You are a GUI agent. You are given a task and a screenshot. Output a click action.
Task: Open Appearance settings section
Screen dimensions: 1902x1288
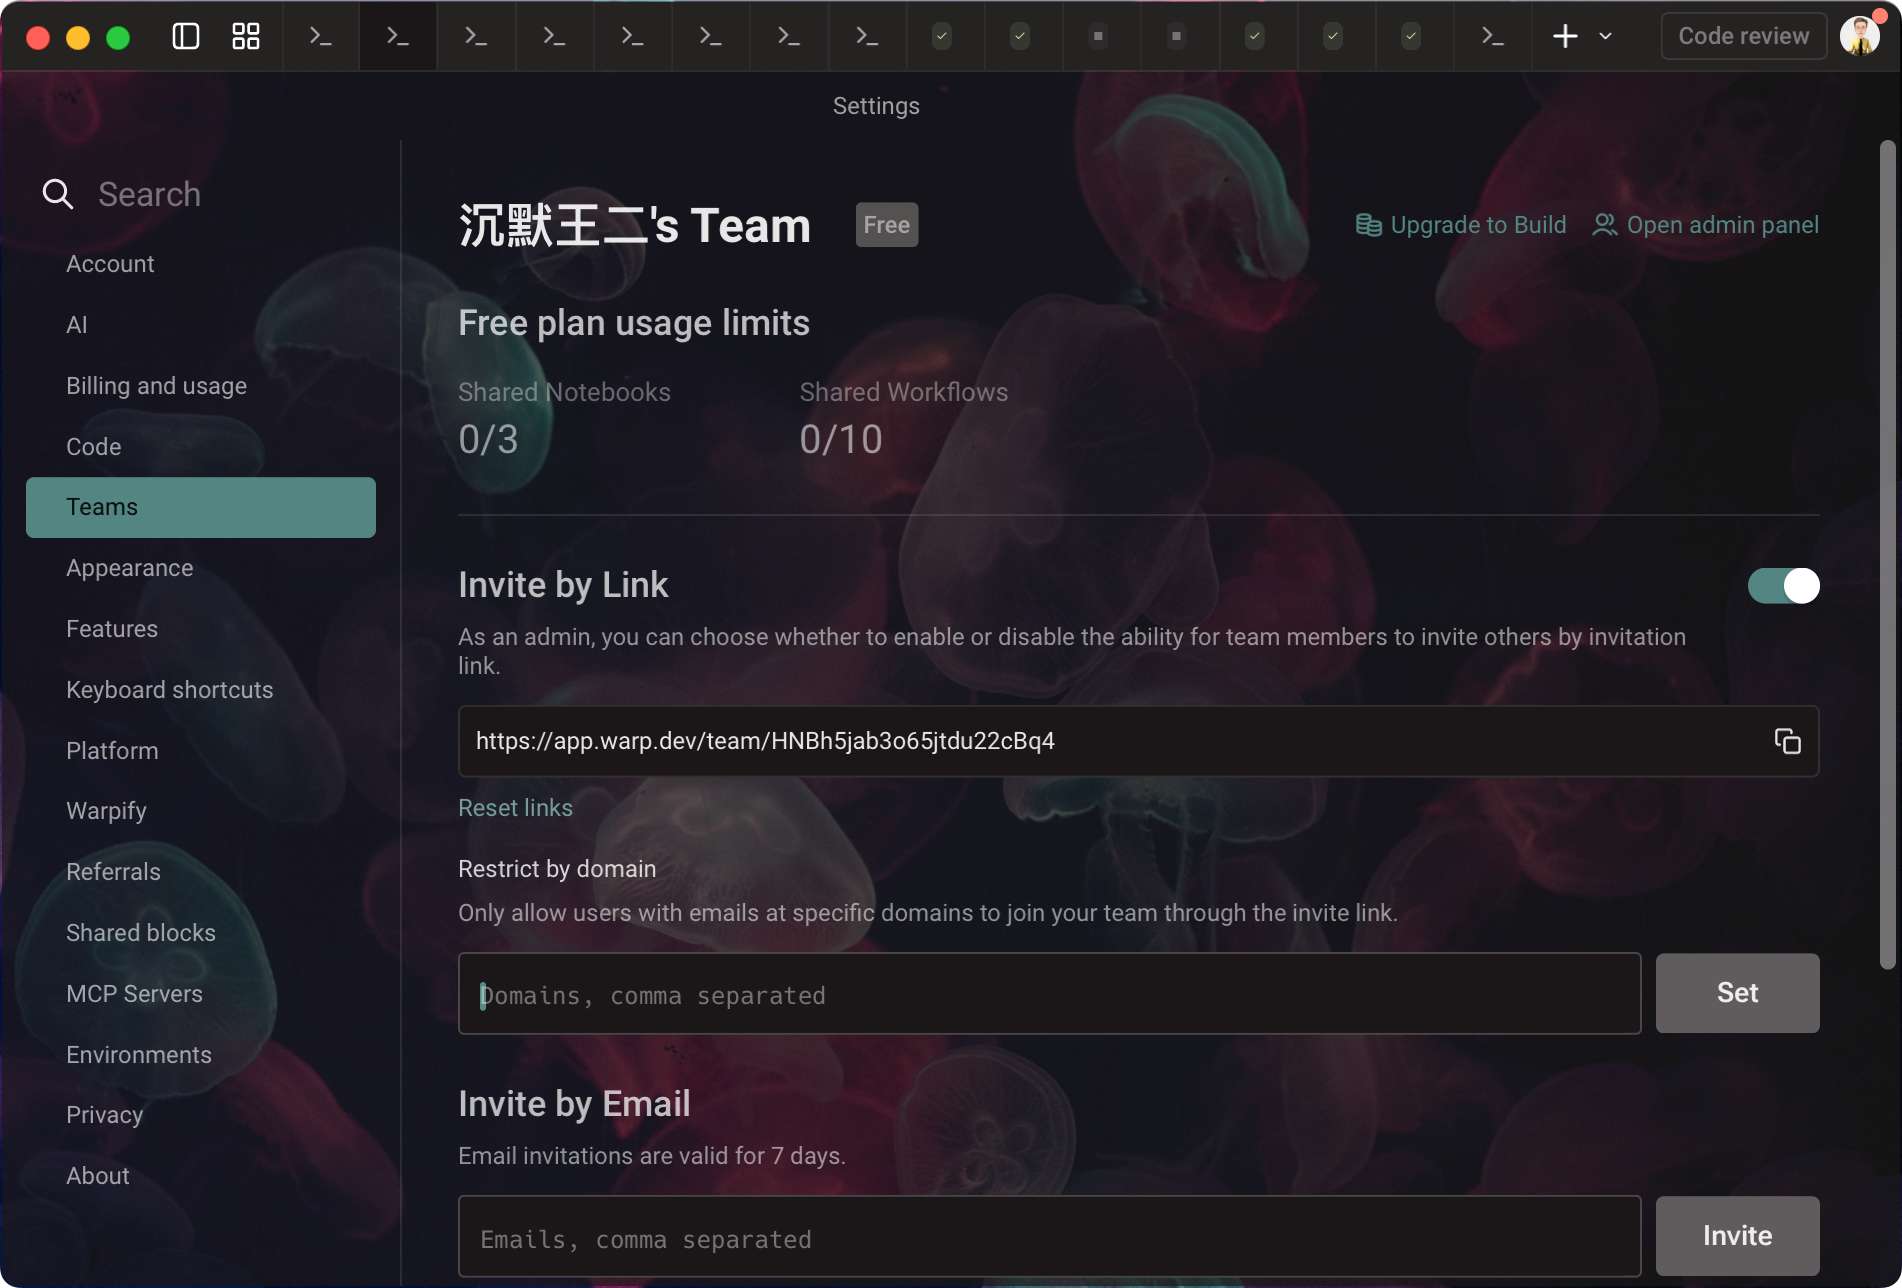tap(130, 568)
